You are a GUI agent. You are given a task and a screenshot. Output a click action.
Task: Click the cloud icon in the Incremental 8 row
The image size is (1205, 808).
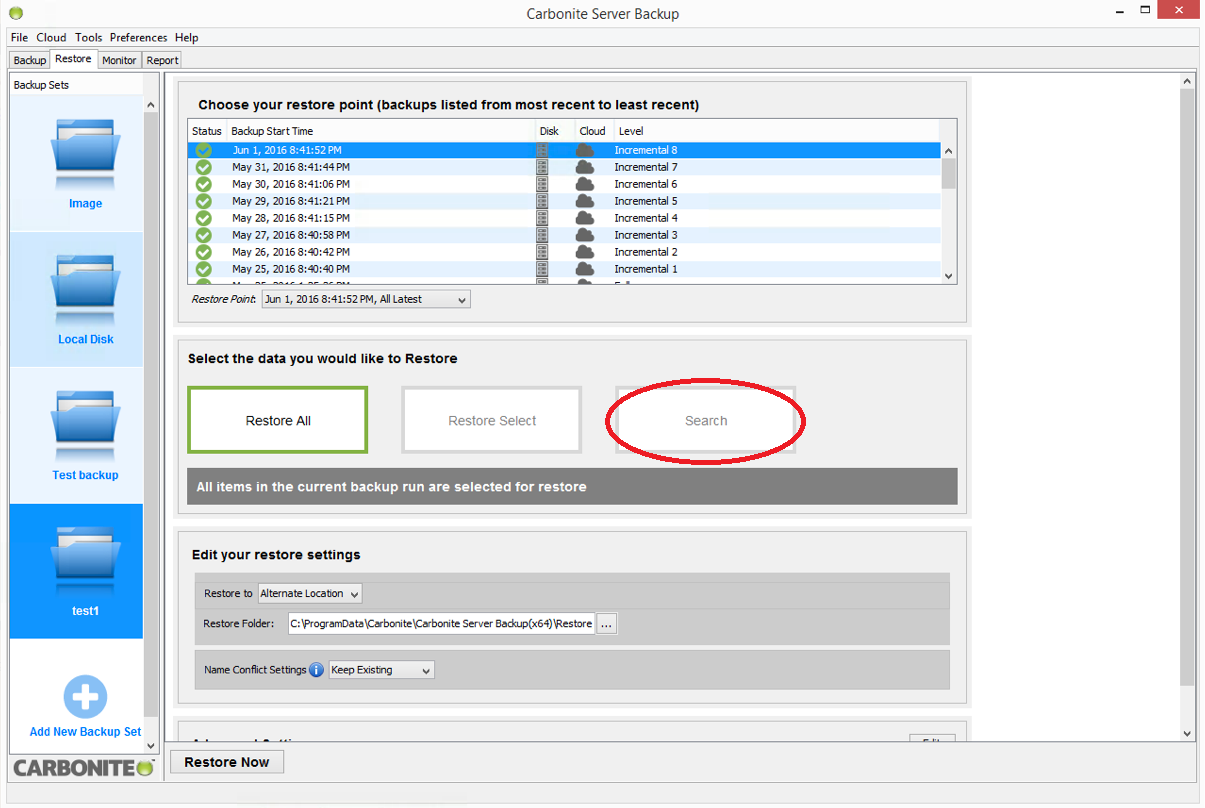[x=585, y=150]
